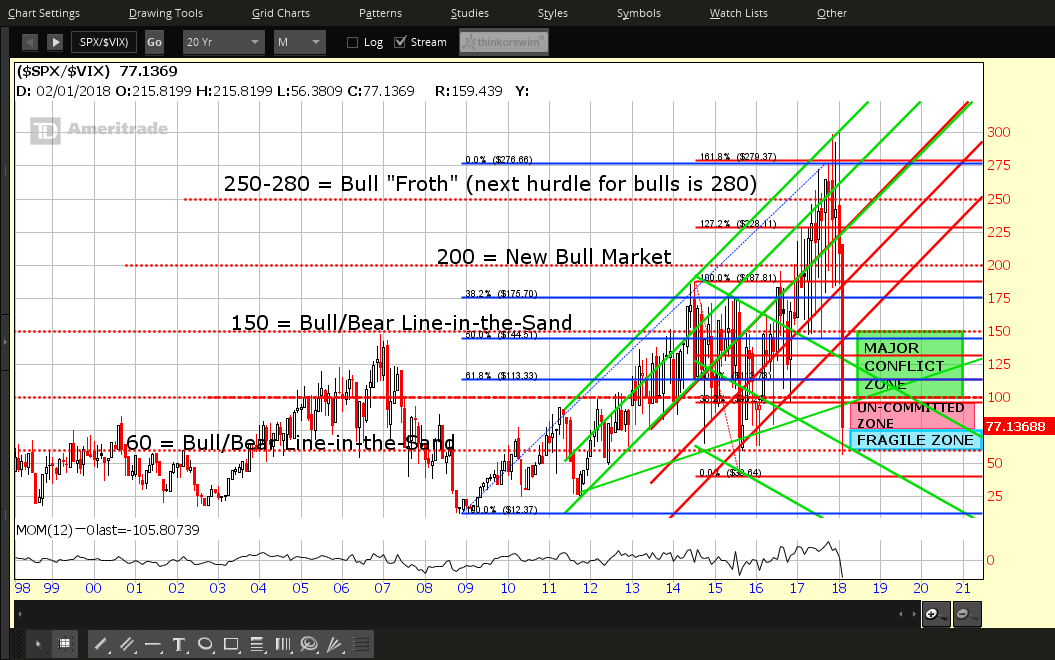Click the zoom in magnifier
The image size is (1055, 660).
(933, 614)
